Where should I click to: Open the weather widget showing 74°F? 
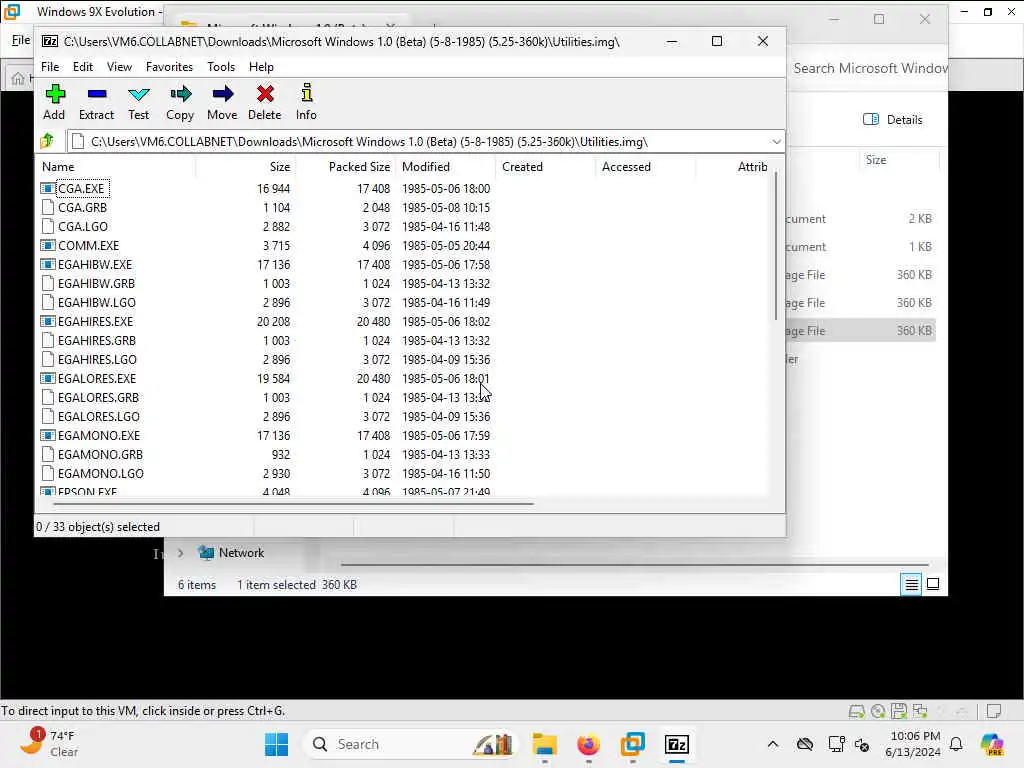tap(49, 744)
